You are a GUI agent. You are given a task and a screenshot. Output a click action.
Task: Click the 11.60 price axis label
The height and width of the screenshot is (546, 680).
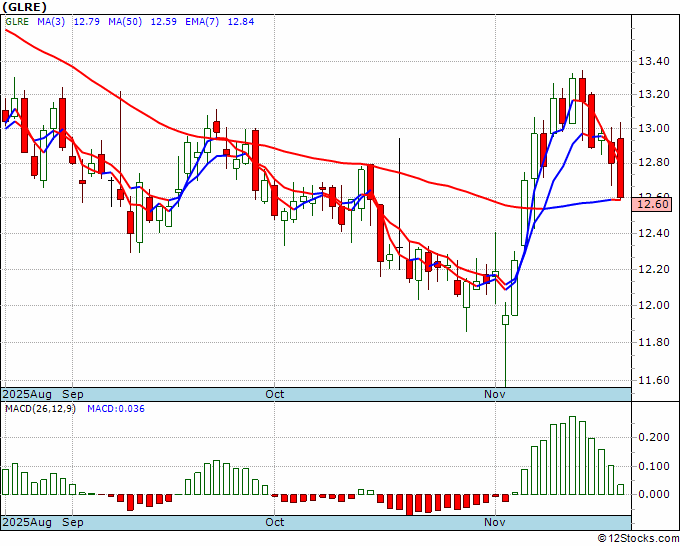[x=654, y=380]
